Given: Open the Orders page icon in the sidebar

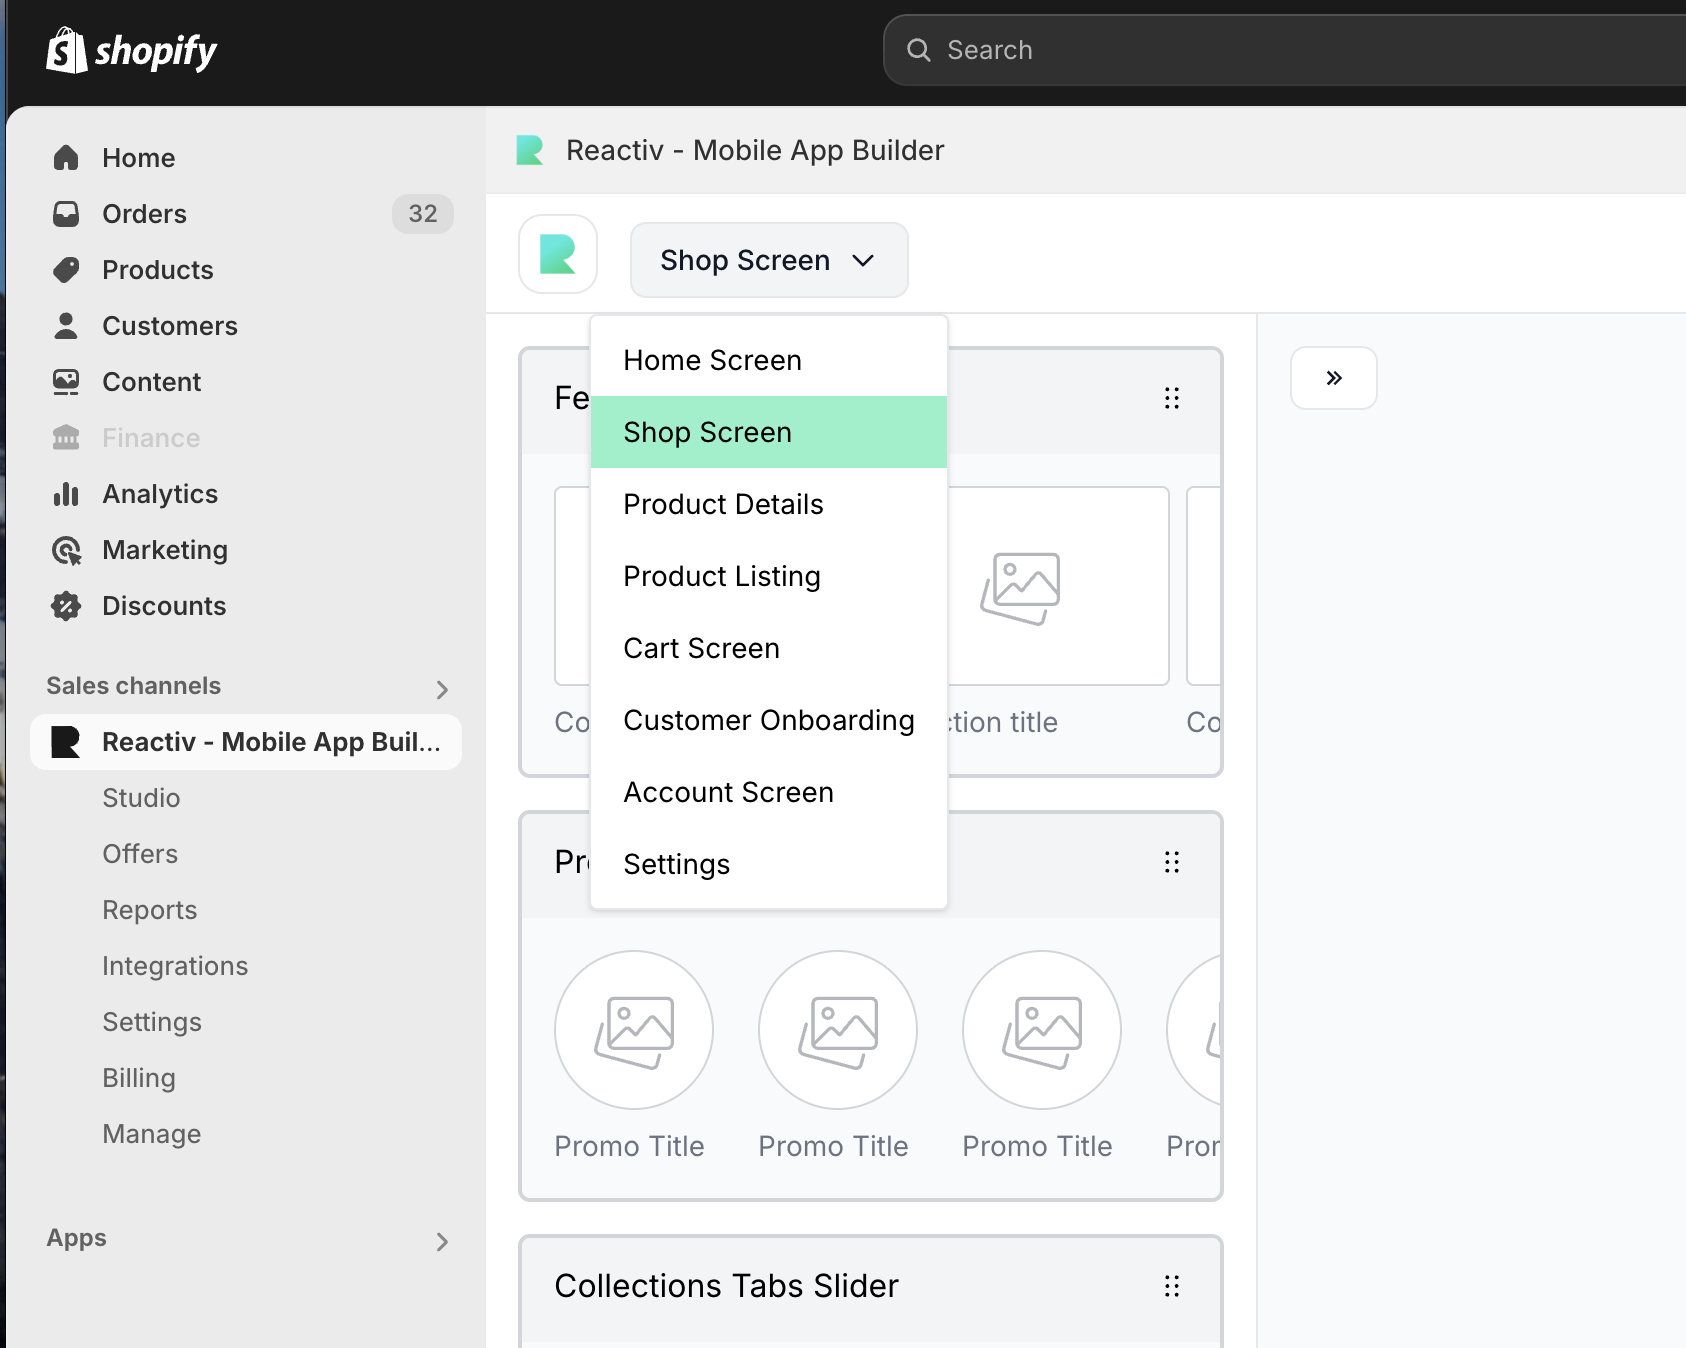Looking at the screenshot, I should point(66,214).
